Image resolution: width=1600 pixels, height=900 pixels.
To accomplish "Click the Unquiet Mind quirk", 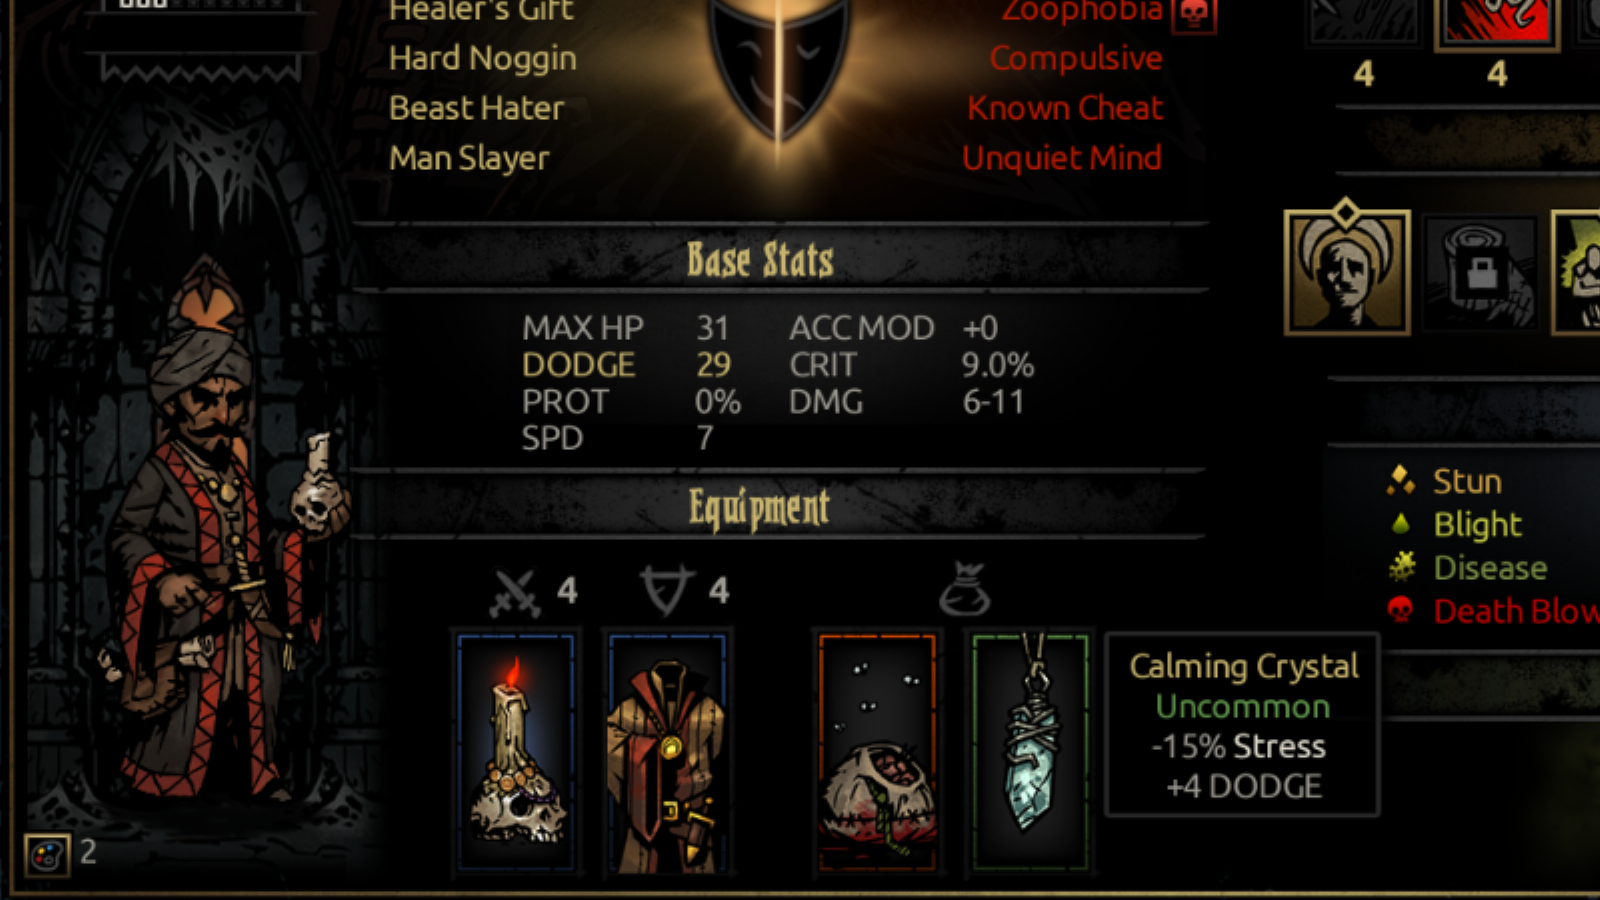I will (x=1062, y=158).
